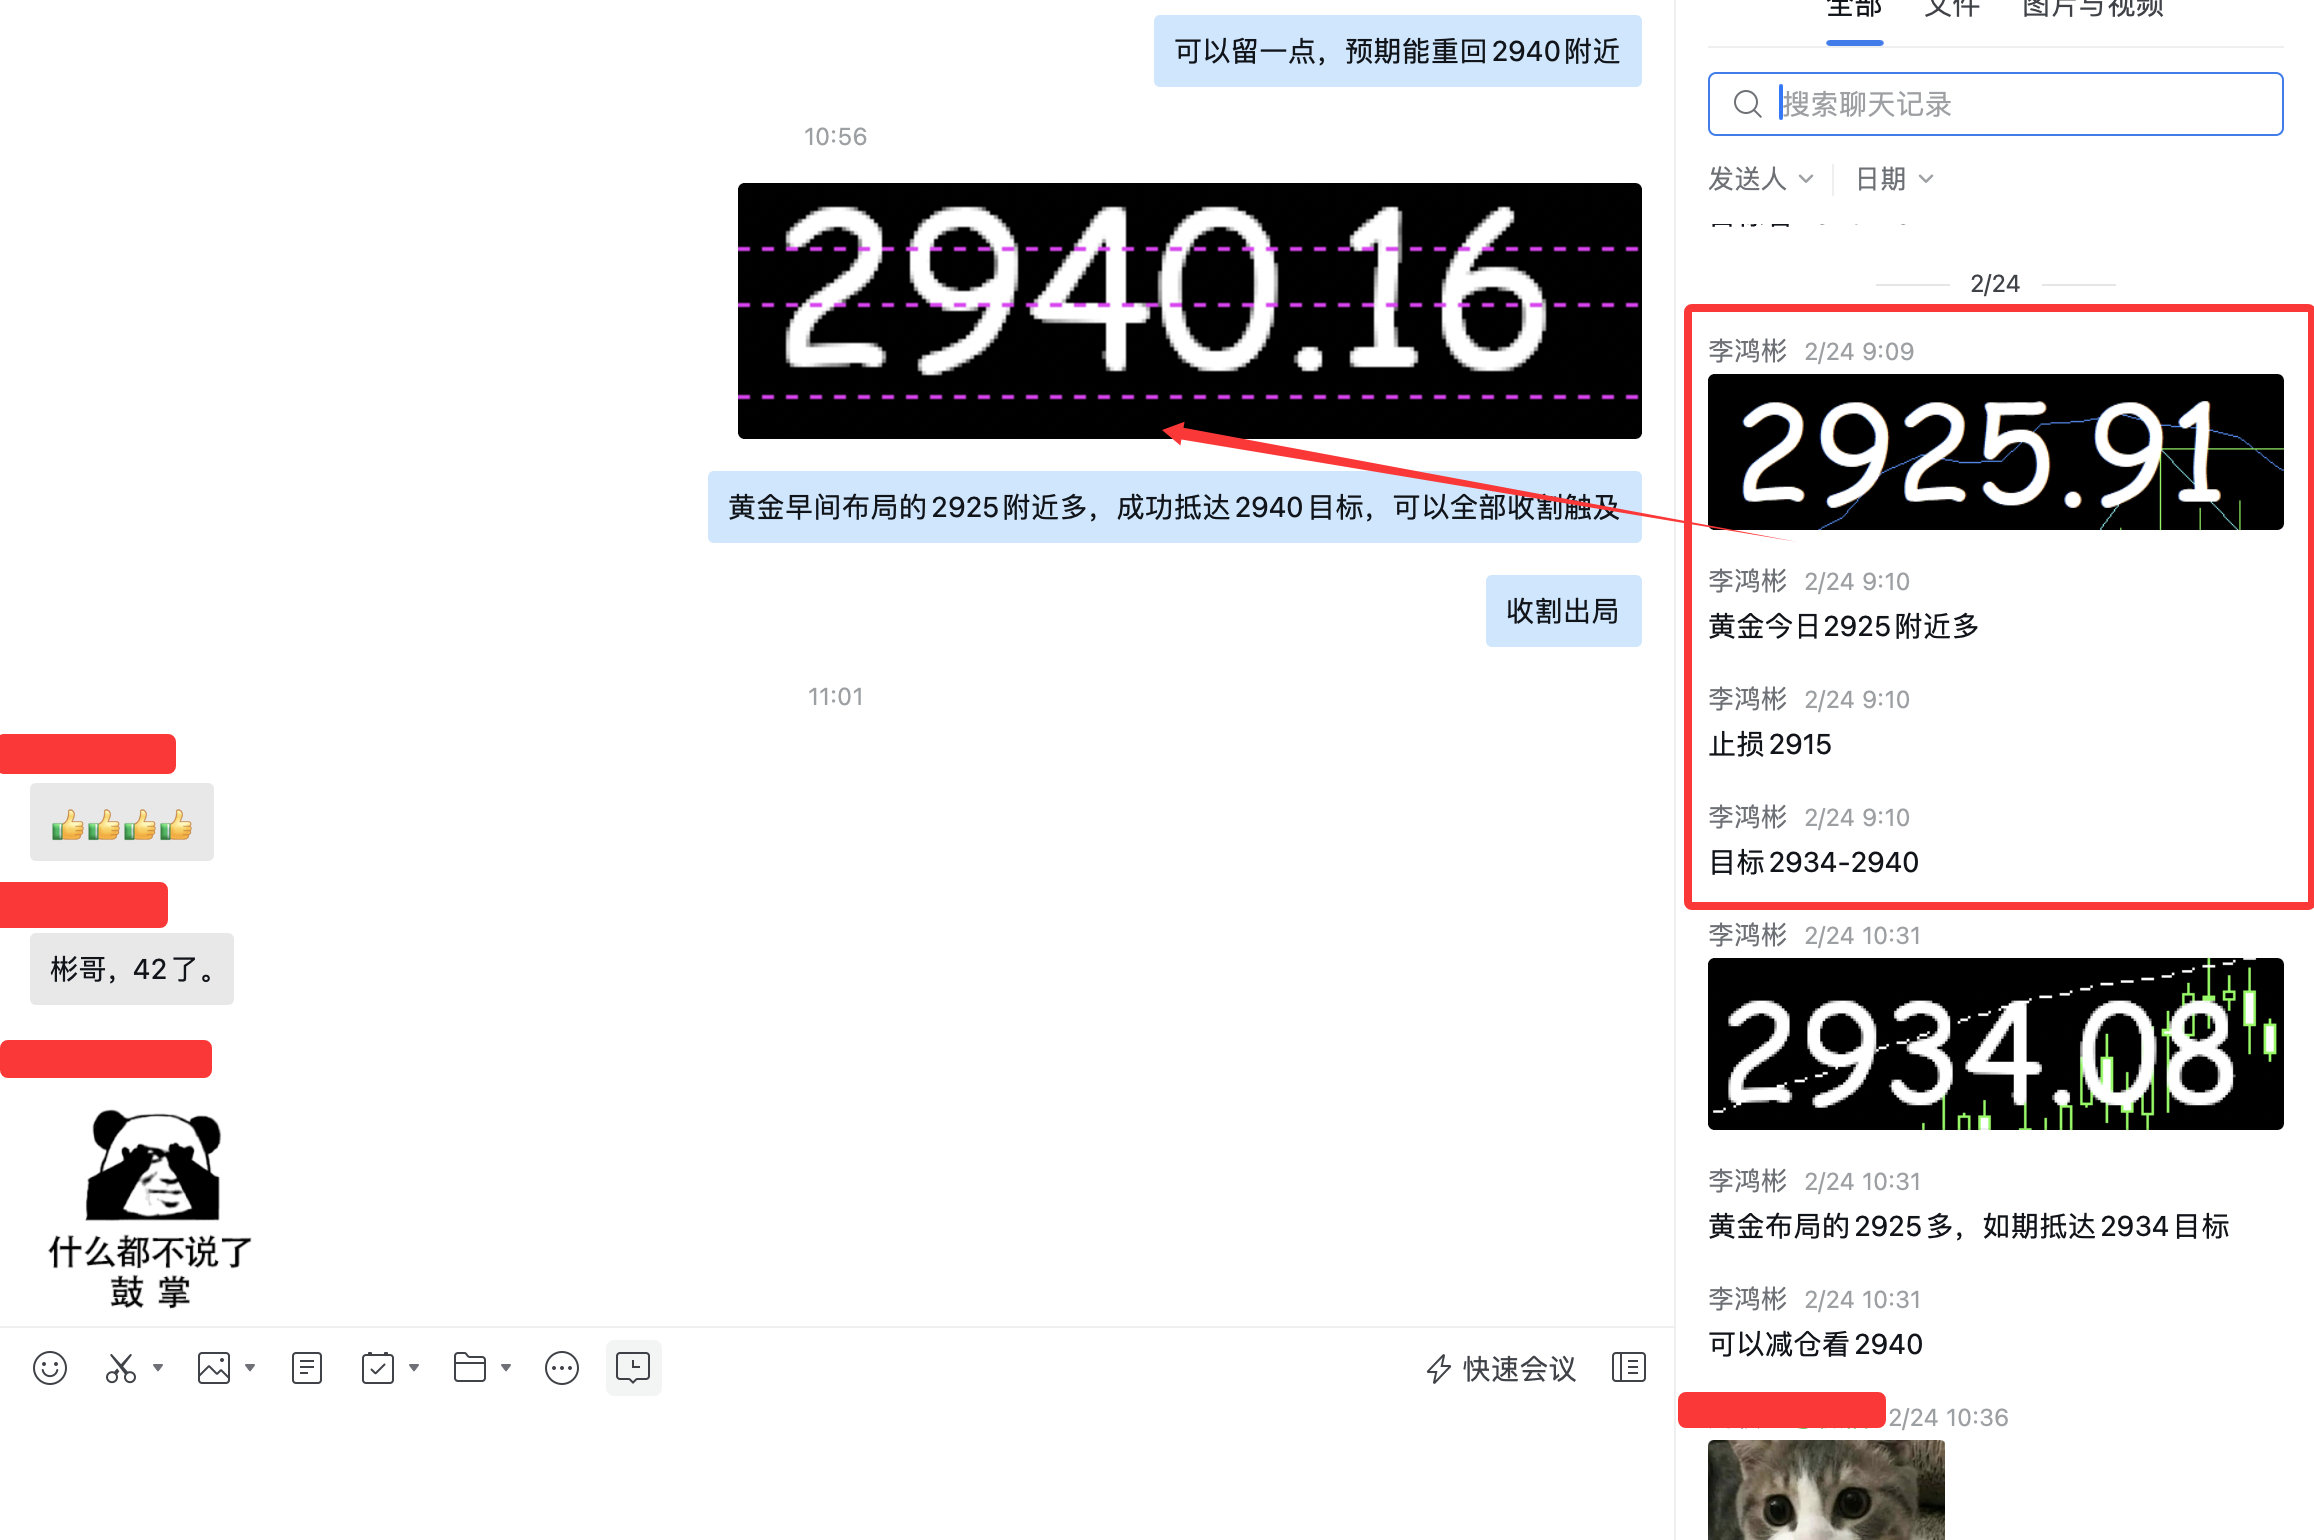The height and width of the screenshot is (1540, 2314).
Task: Open the emoji picker
Action: tap(50, 1368)
